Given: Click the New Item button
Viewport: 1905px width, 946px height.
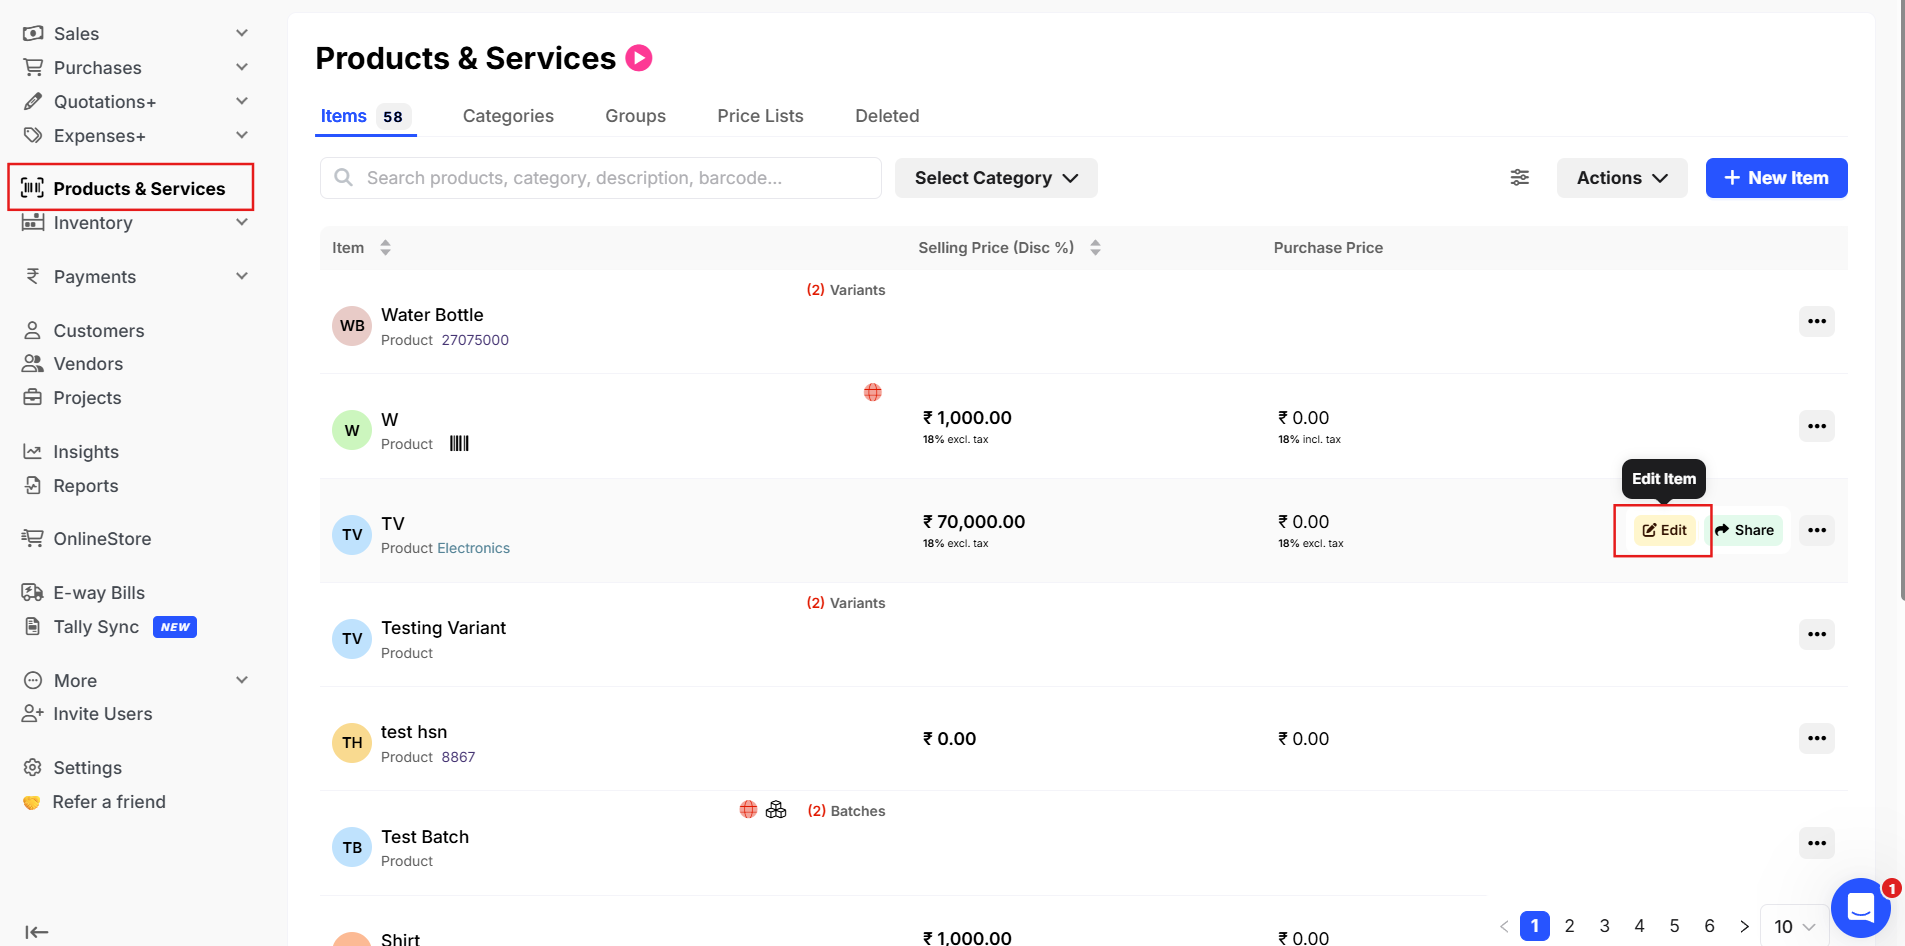Looking at the screenshot, I should click(x=1775, y=178).
